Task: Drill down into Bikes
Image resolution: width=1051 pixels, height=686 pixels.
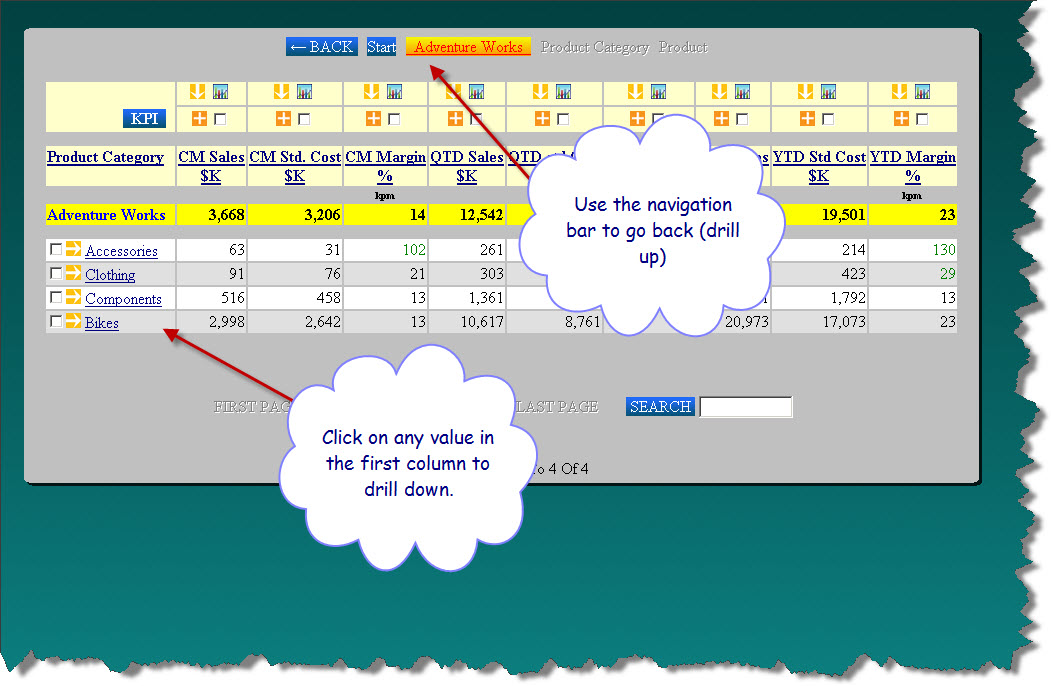Action: 102,323
